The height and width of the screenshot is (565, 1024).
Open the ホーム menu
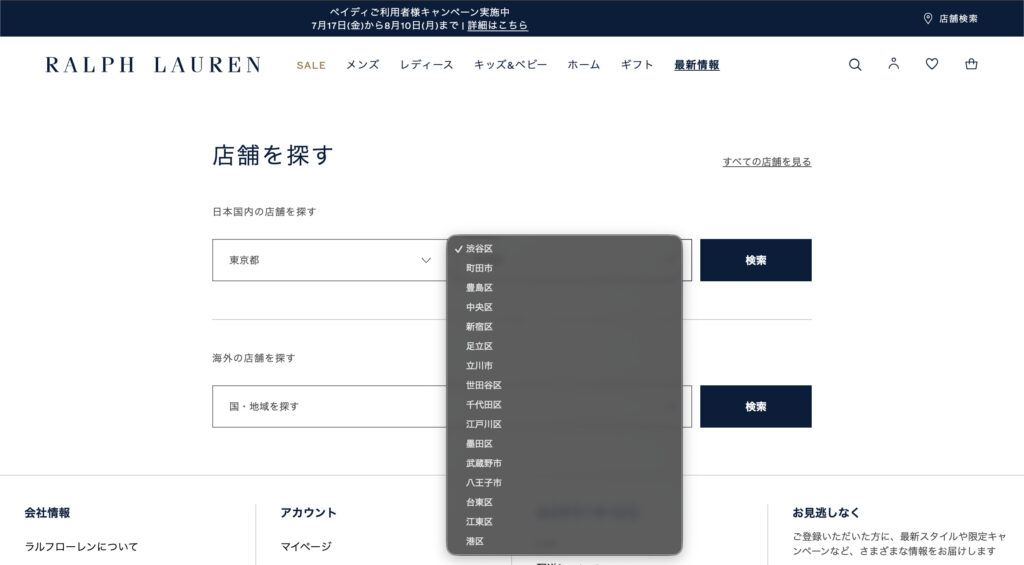[x=583, y=65]
